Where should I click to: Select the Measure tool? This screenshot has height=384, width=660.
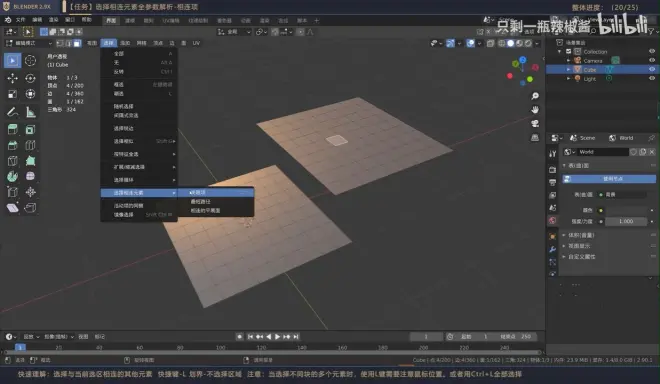30,112
